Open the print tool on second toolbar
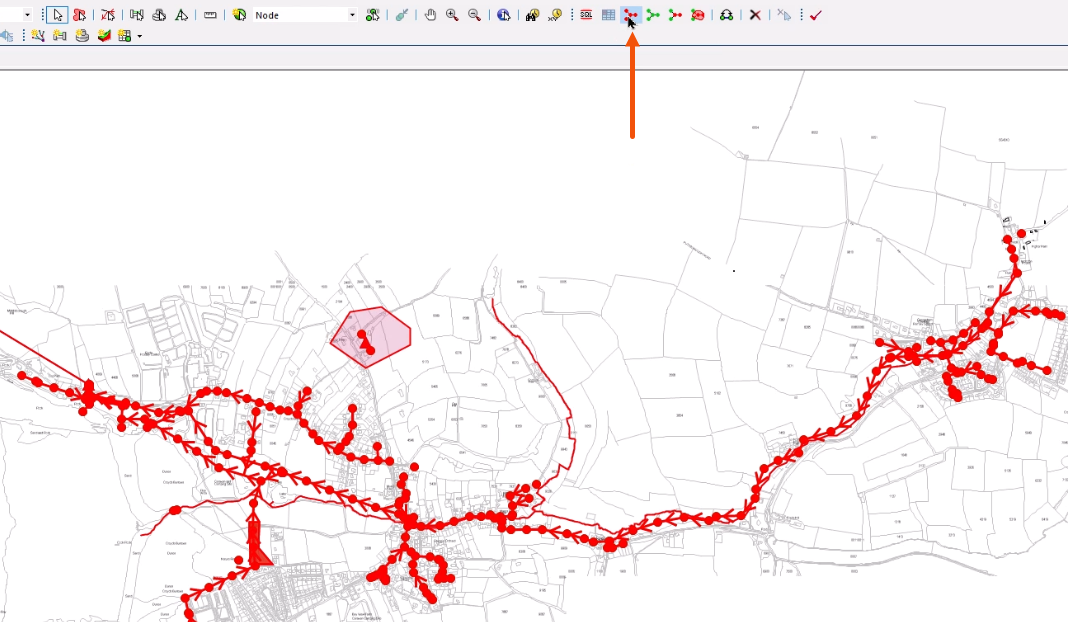The height and width of the screenshot is (622, 1068). point(82,37)
